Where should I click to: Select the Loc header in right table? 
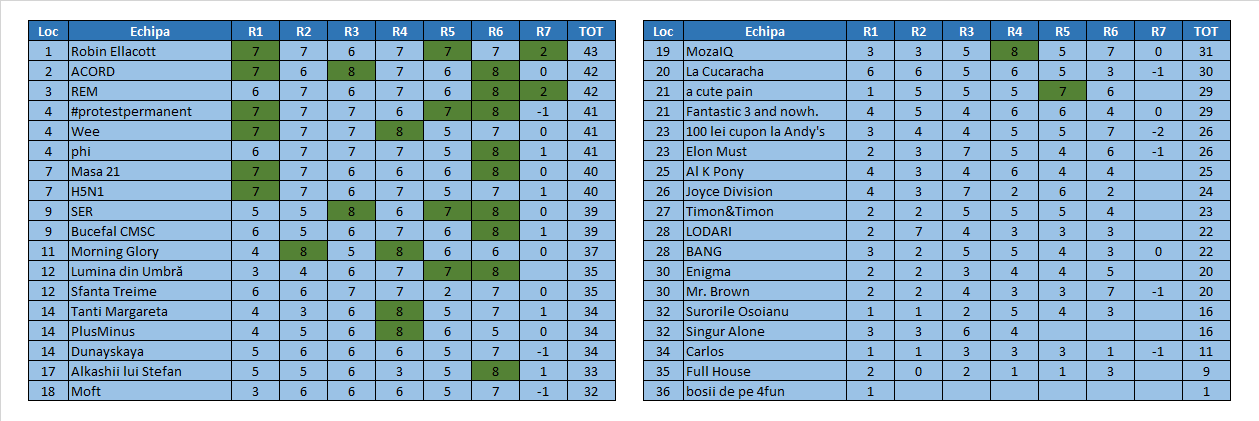[x=663, y=31]
